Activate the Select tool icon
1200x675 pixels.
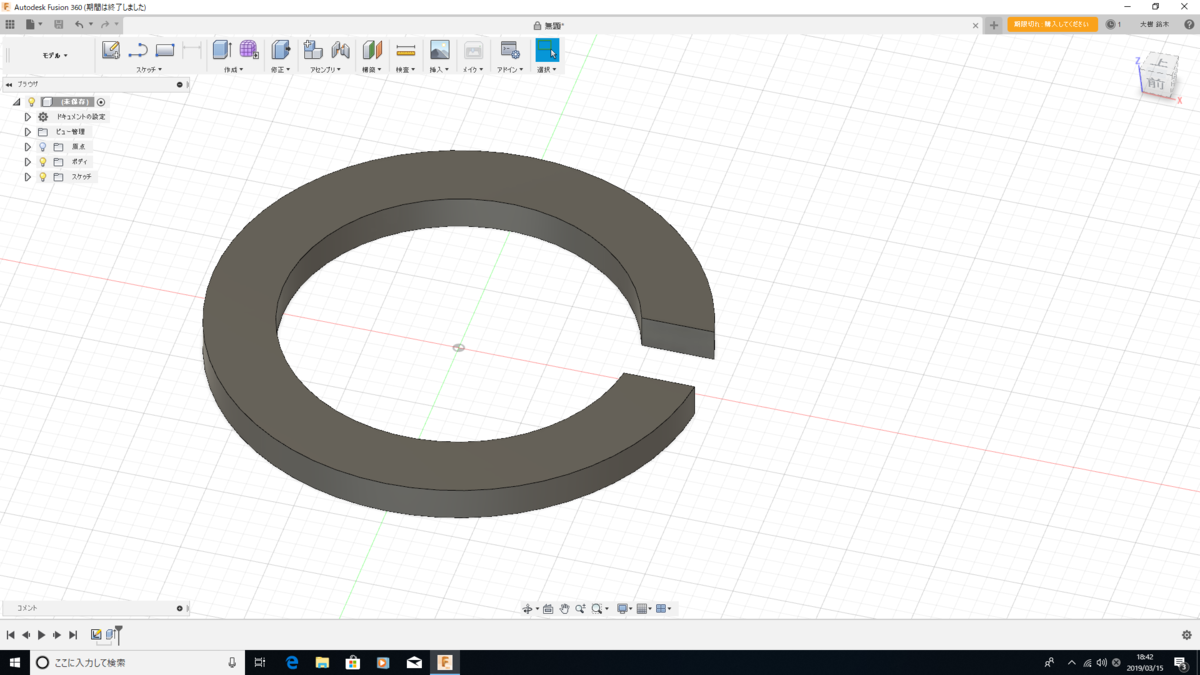tap(547, 50)
